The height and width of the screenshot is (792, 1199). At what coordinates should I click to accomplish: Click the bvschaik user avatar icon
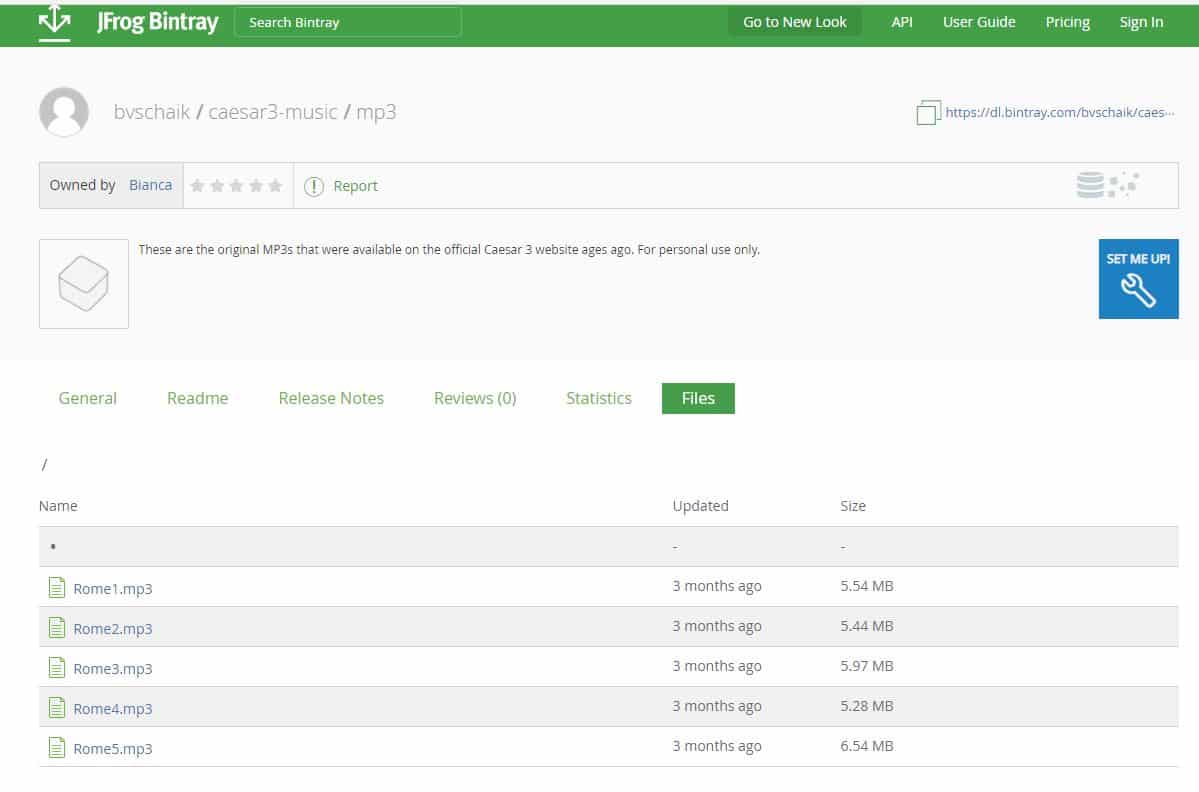(64, 112)
